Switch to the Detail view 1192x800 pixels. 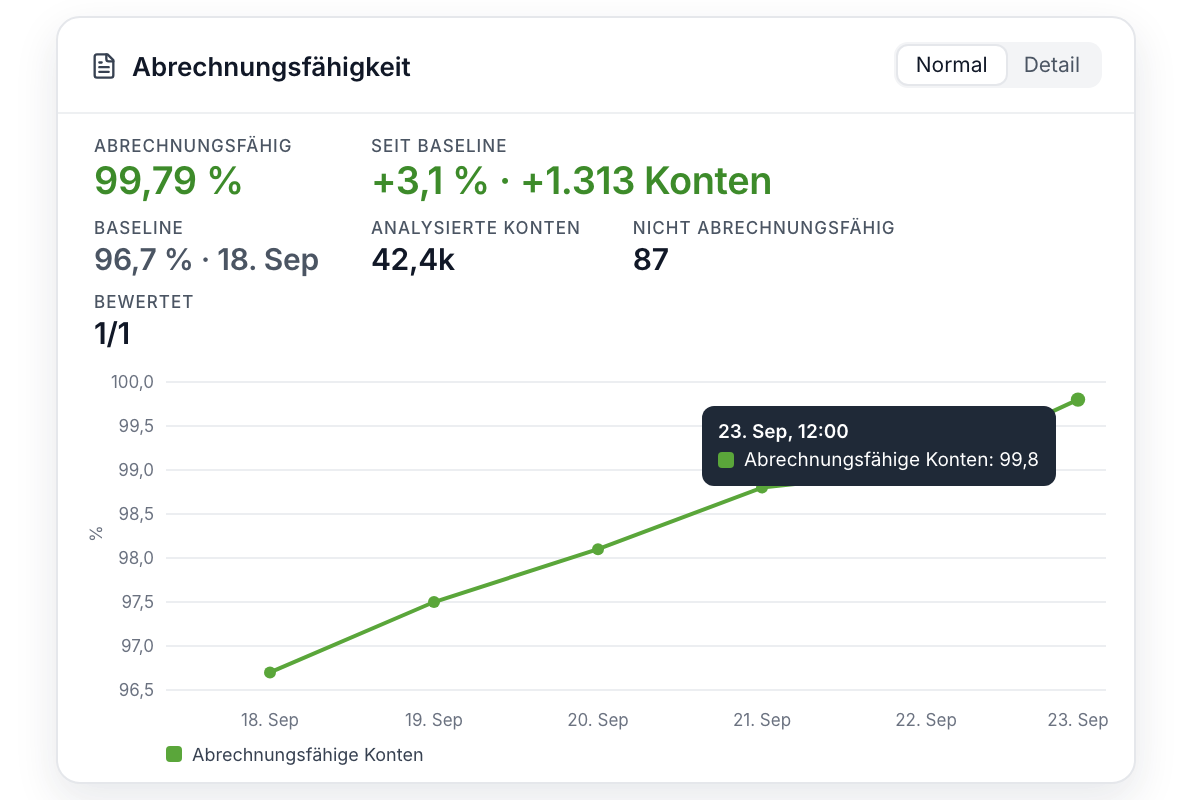[1051, 65]
